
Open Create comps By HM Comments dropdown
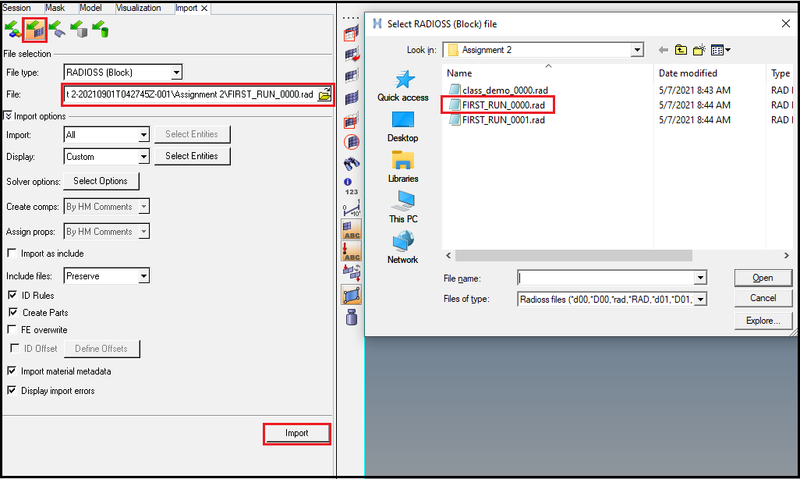(x=144, y=207)
